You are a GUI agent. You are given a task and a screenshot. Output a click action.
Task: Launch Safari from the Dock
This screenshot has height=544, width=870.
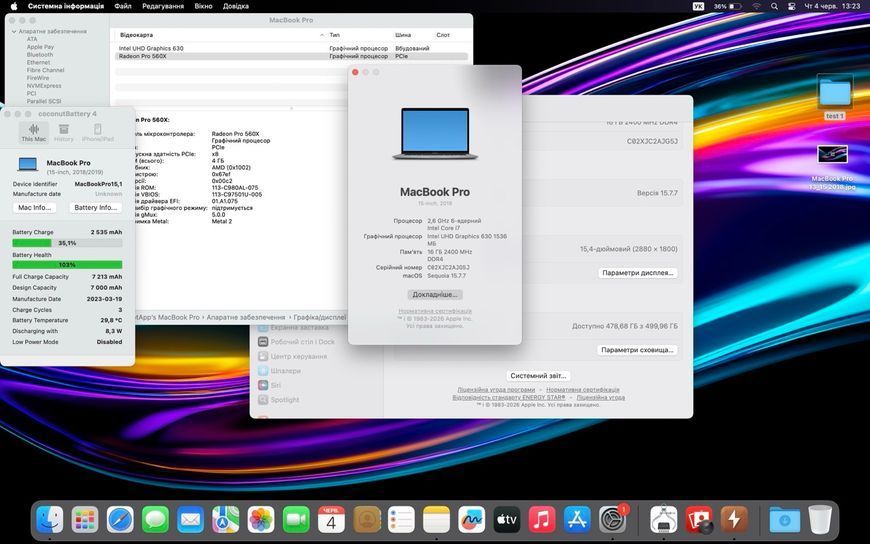pos(120,520)
